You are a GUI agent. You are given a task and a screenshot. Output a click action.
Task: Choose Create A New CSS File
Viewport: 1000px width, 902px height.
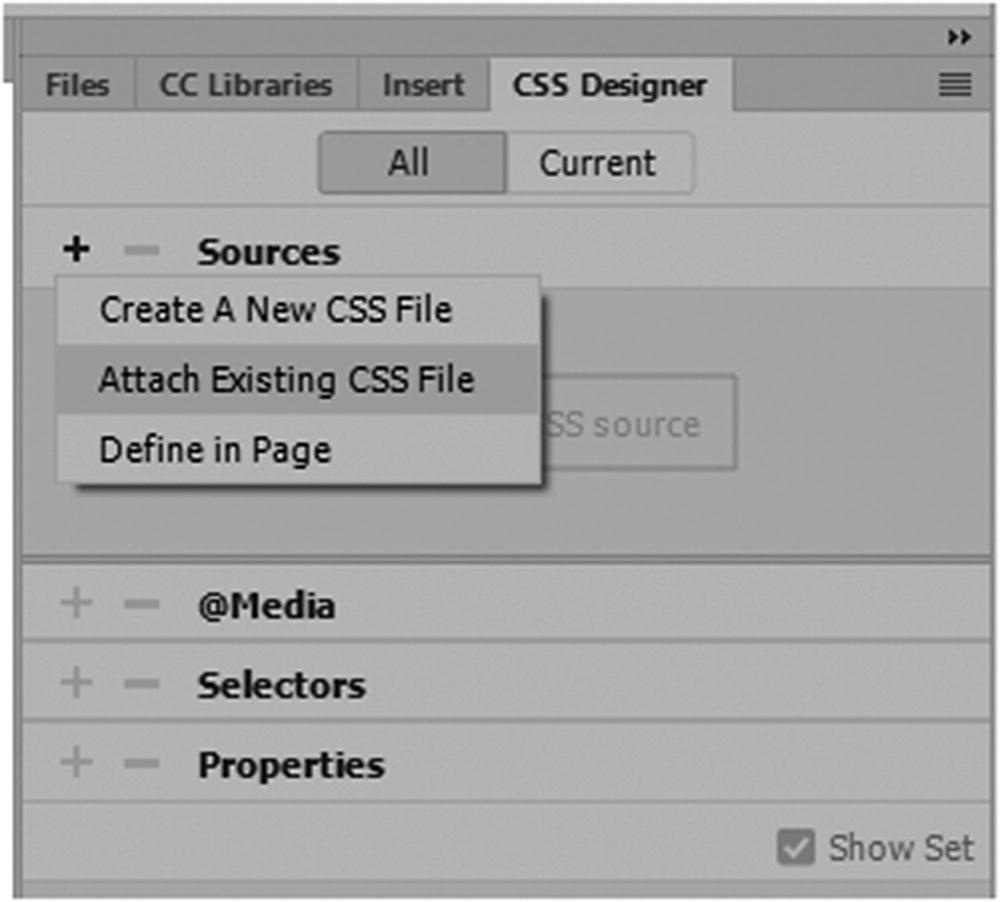pos(276,310)
